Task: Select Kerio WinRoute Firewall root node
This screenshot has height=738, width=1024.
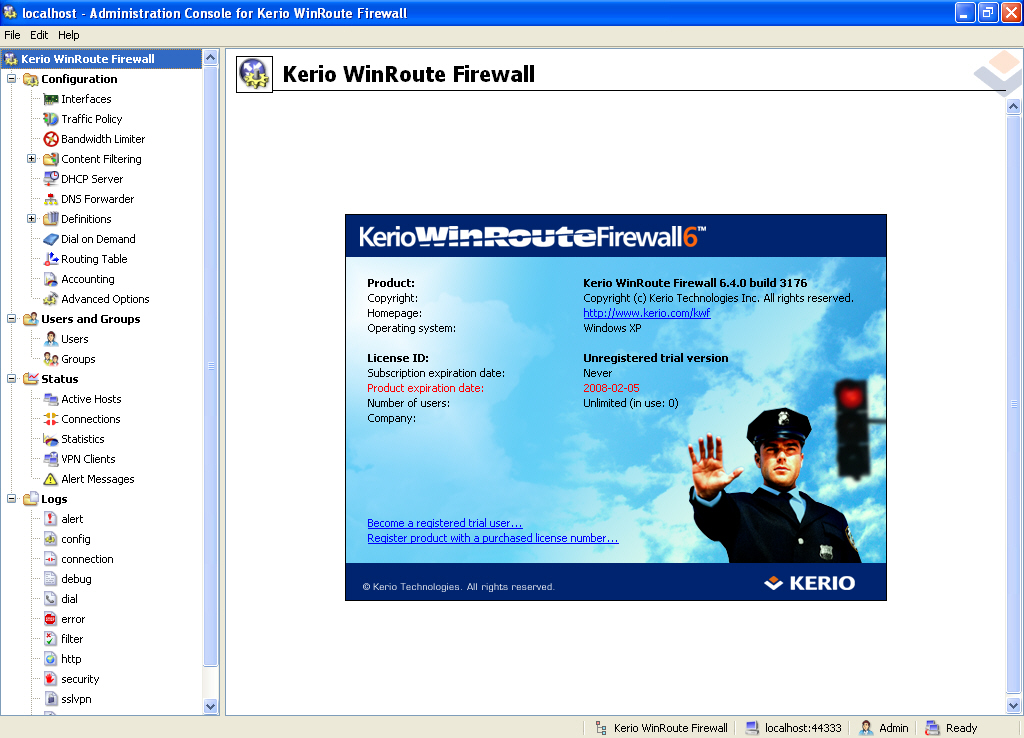Action: tap(88, 59)
